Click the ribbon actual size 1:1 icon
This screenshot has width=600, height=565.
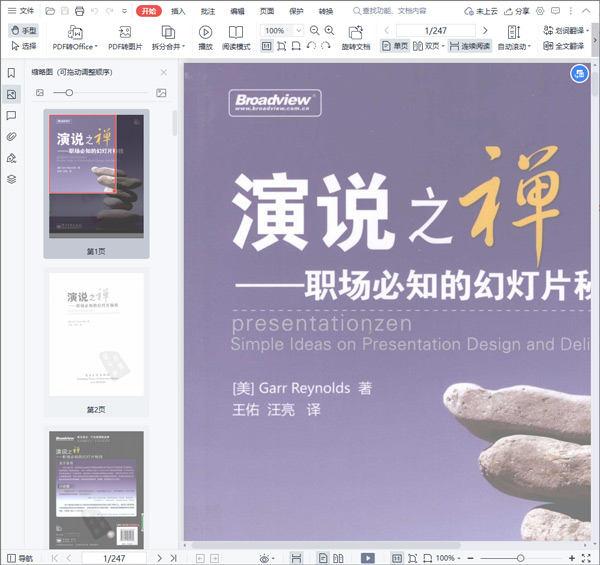pos(267,46)
